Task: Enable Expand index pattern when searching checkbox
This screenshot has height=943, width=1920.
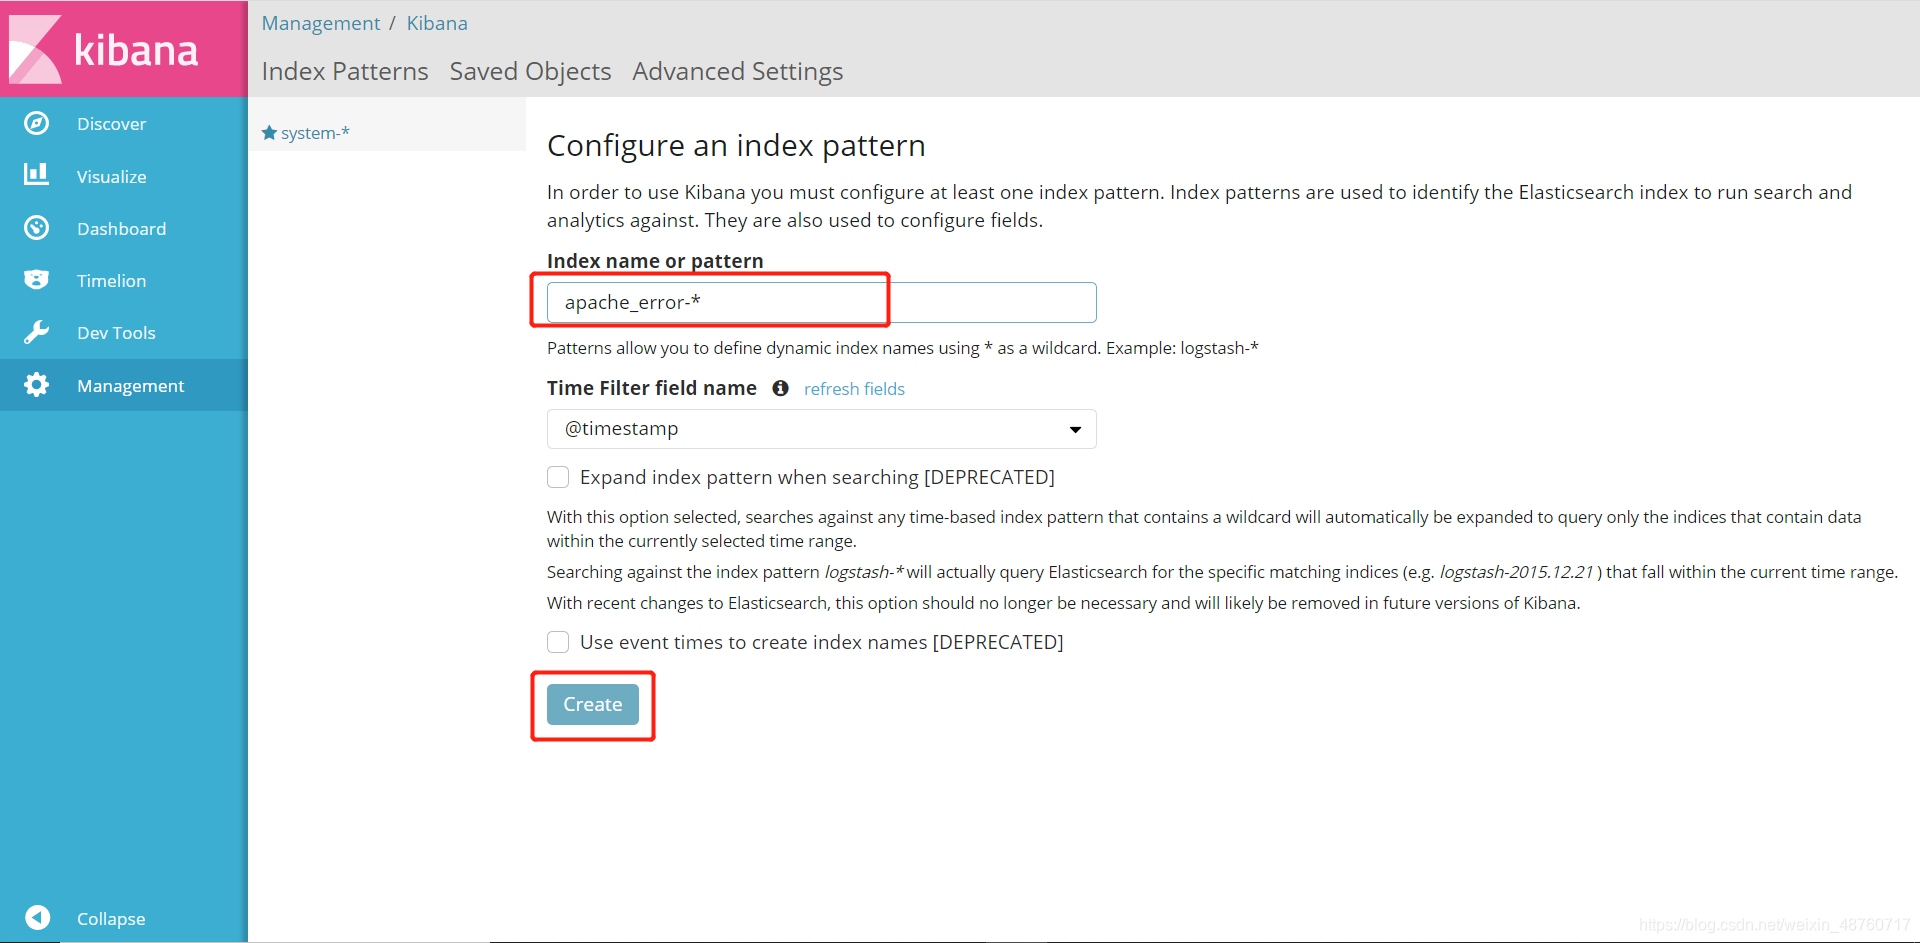Action: [558, 477]
